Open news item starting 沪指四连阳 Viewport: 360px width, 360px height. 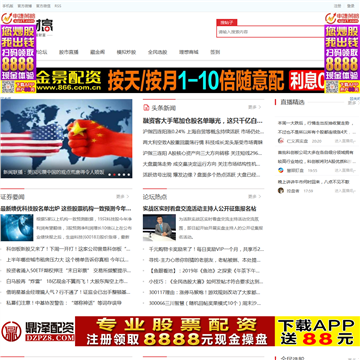(203, 132)
